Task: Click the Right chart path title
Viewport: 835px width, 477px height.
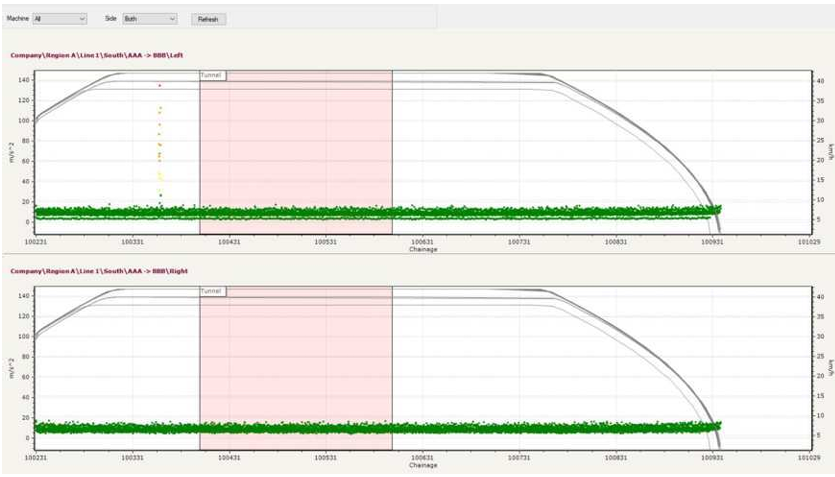Action: click(x=98, y=271)
